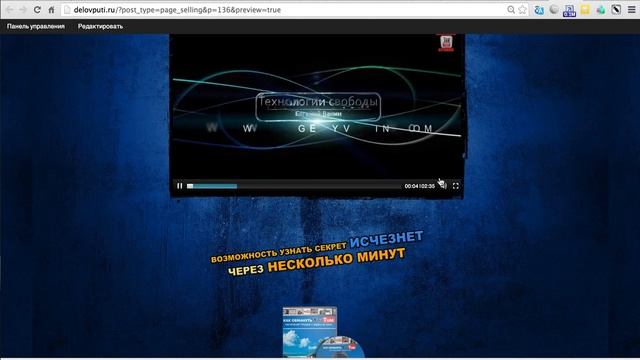Open Панель управления in admin bar

(x=36, y=26)
